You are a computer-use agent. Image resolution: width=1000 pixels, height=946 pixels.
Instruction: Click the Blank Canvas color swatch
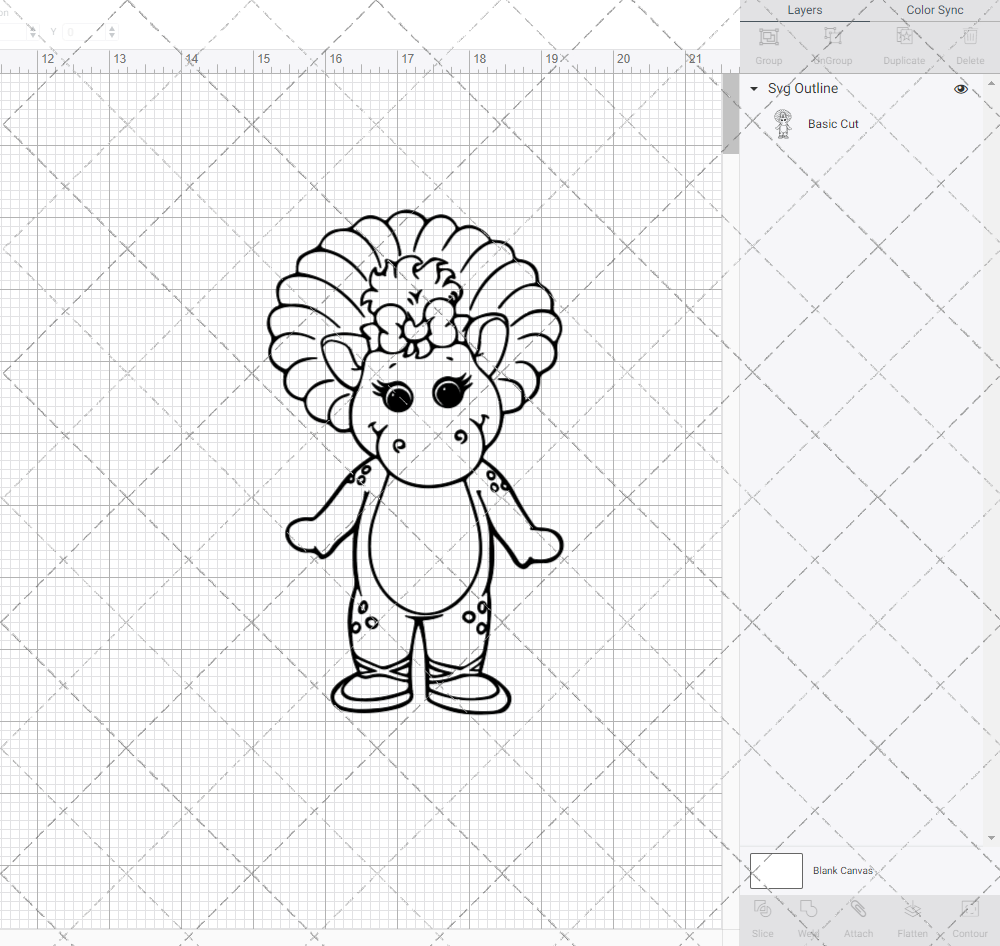[775, 870]
